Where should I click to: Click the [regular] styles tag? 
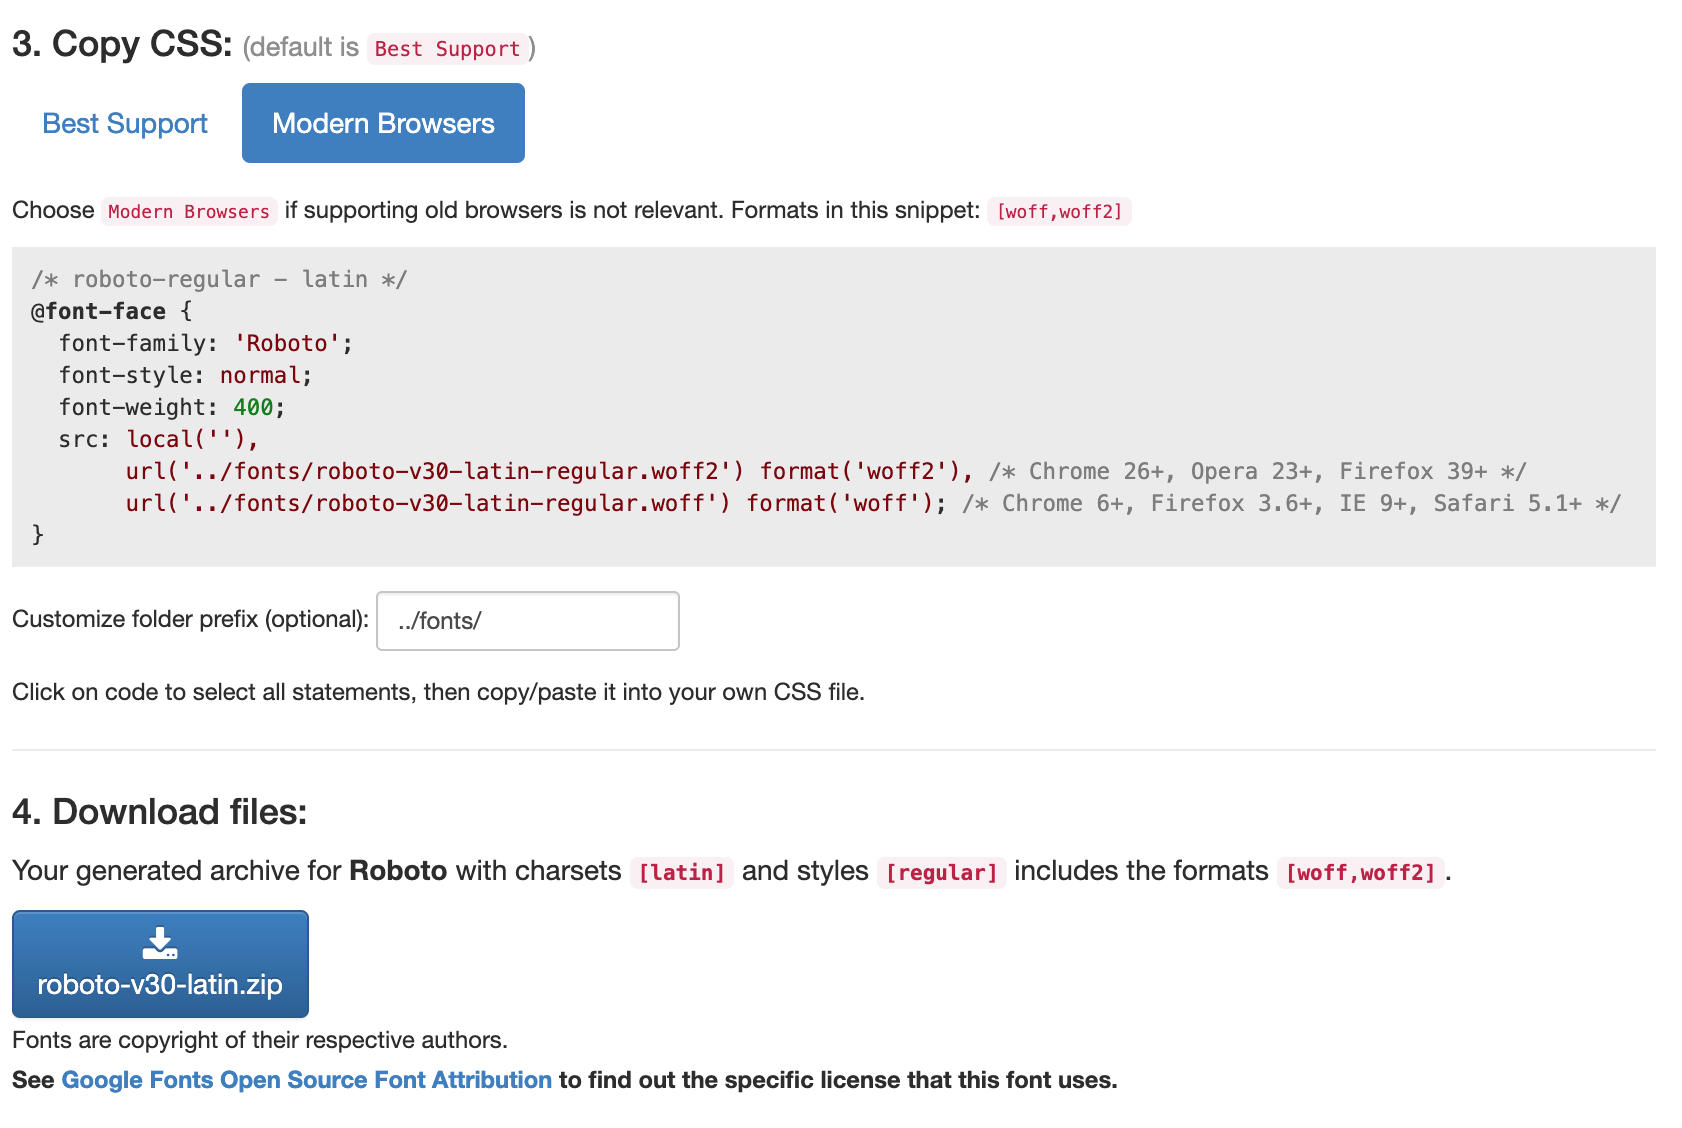pos(942,872)
